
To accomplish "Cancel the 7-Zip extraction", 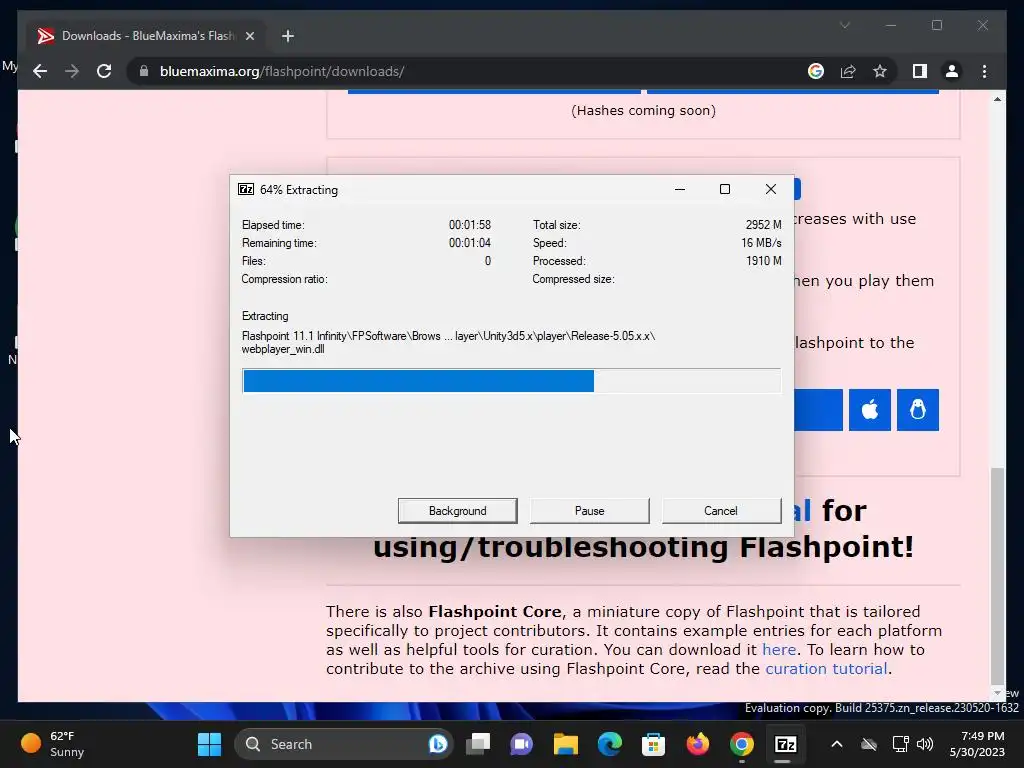I will 721,511.
